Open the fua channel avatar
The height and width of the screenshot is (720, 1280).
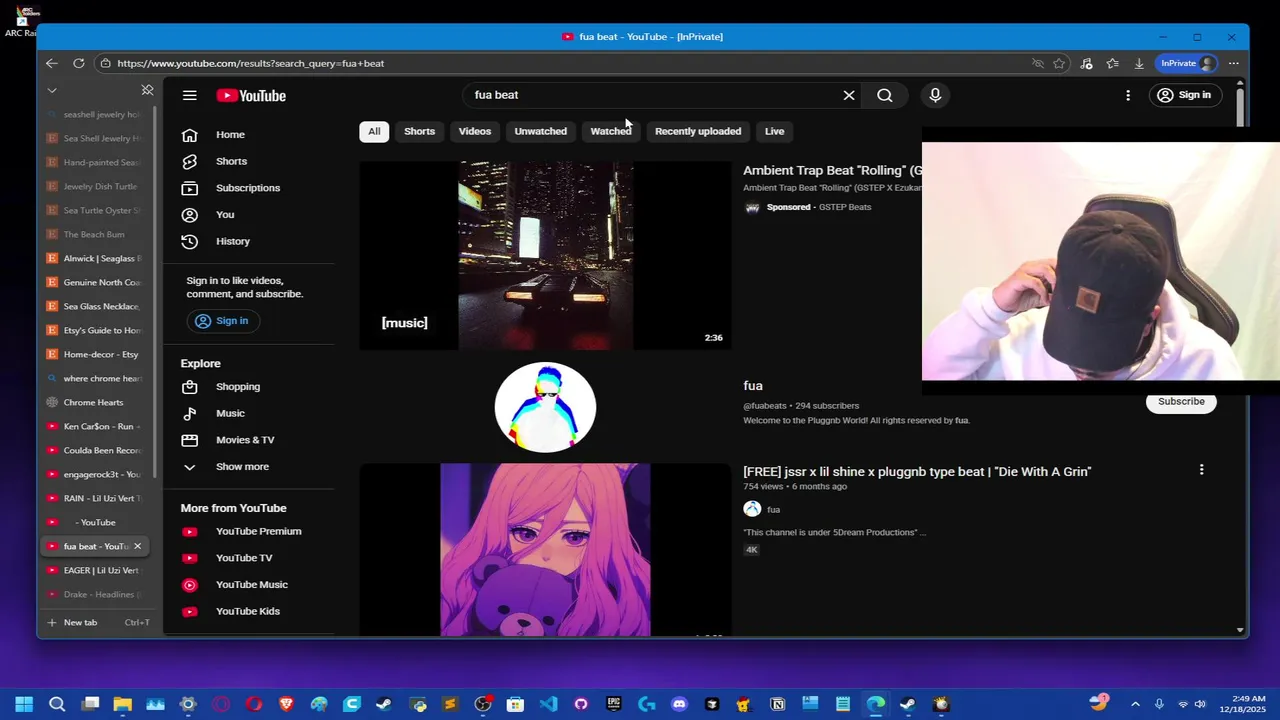click(545, 407)
